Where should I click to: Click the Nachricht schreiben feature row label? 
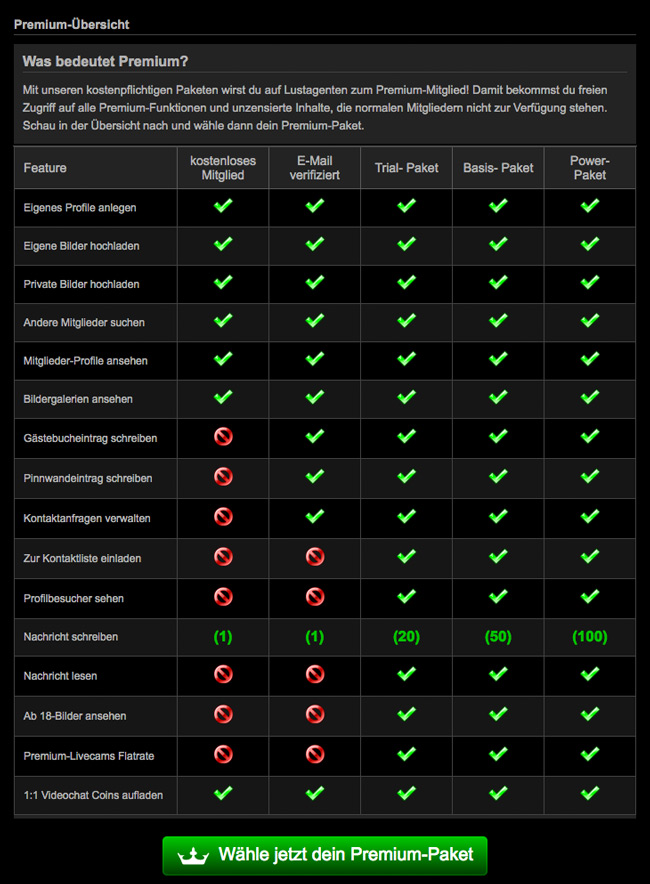point(71,637)
